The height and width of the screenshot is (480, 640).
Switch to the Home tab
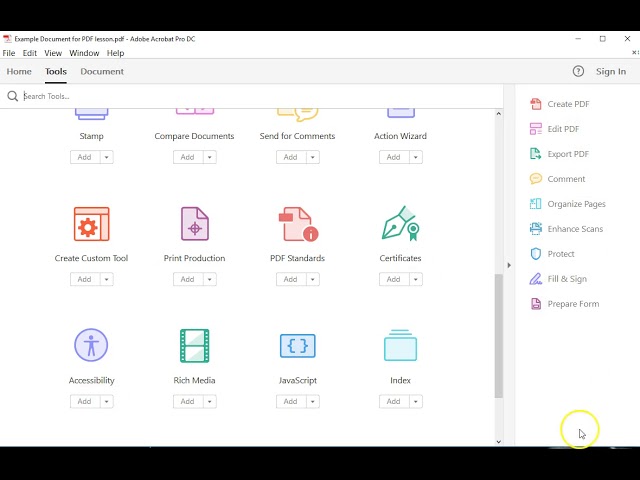pyautogui.click(x=19, y=72)
